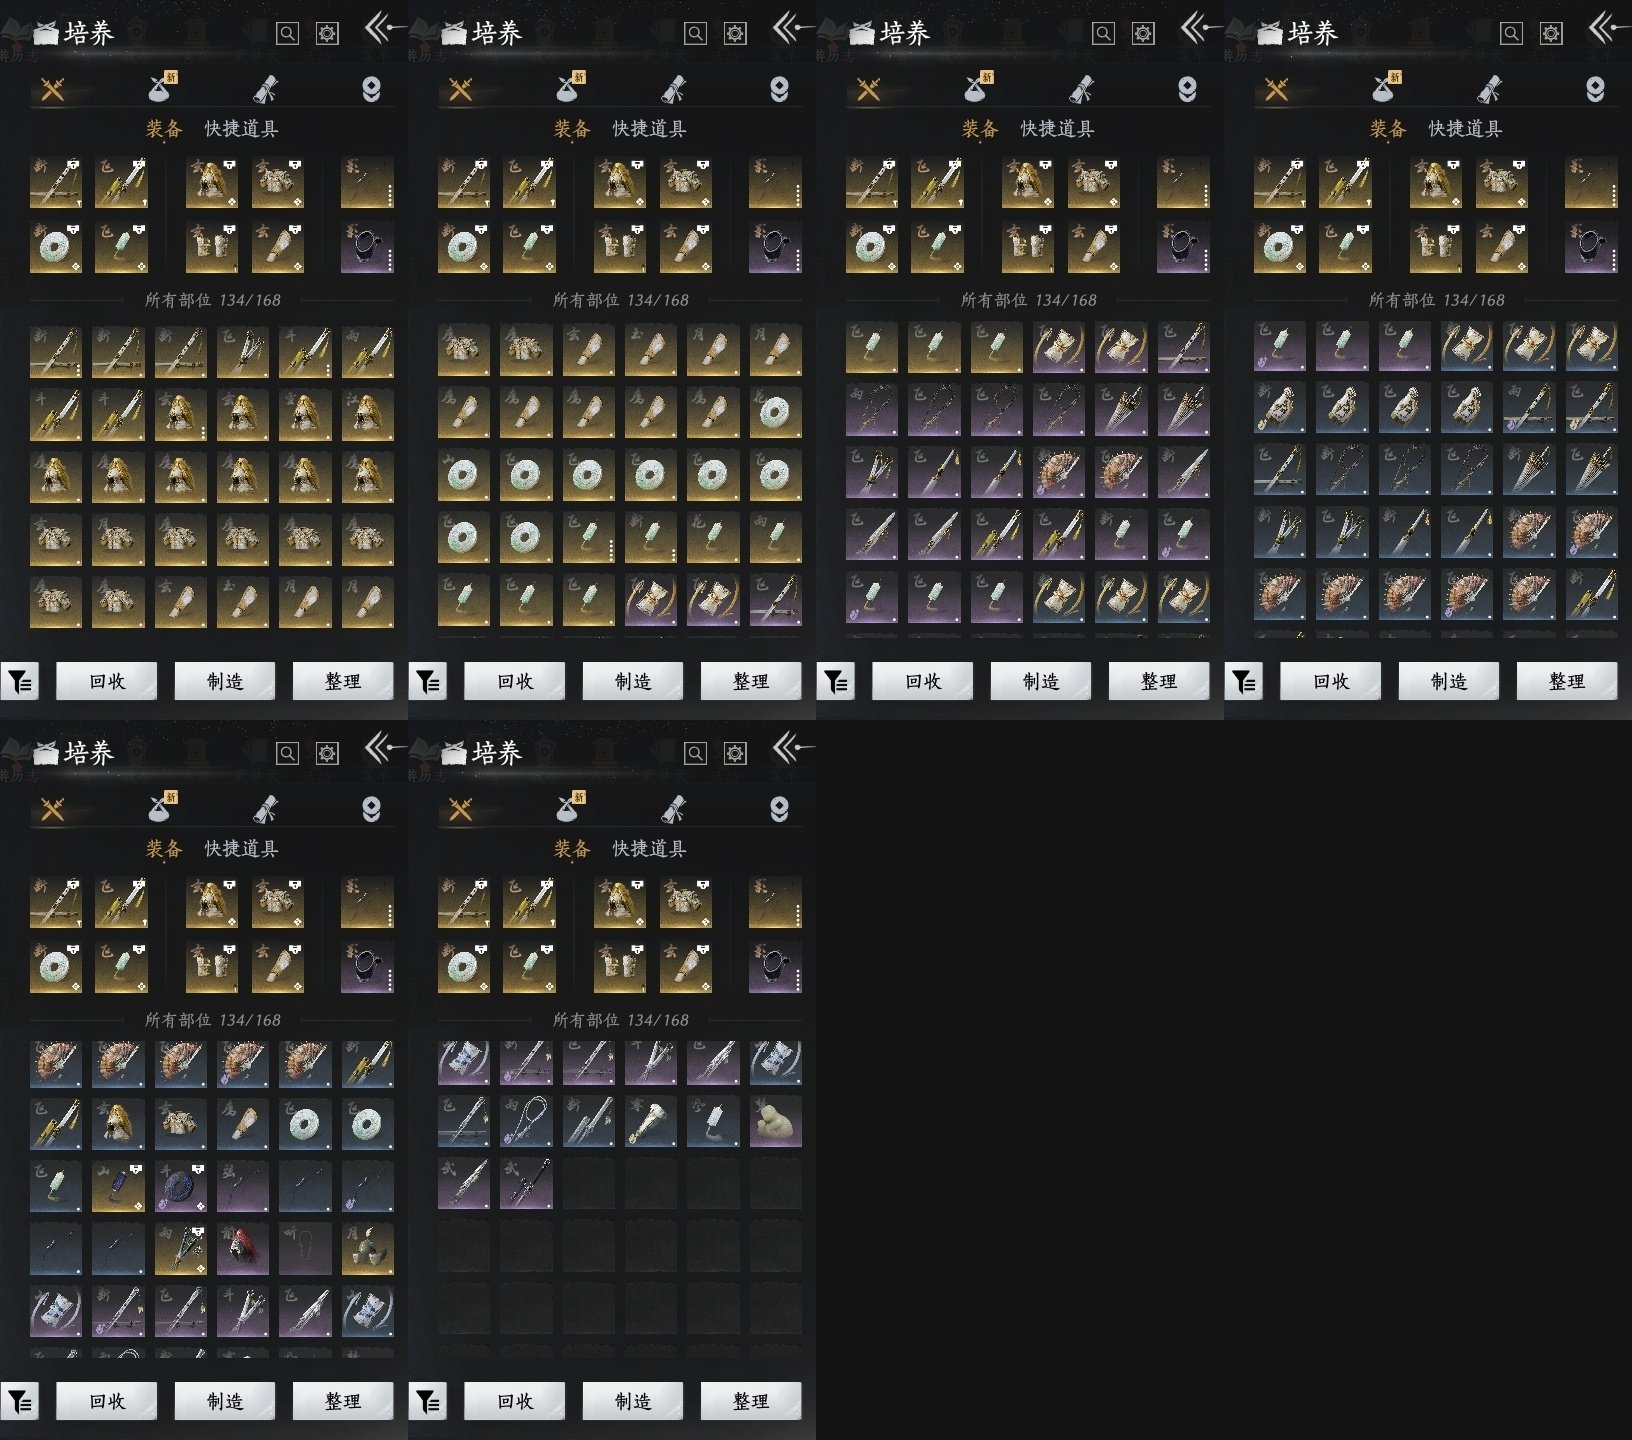
Task: Select the 装备 tab in fifth panel
Action: click(164, 849)
